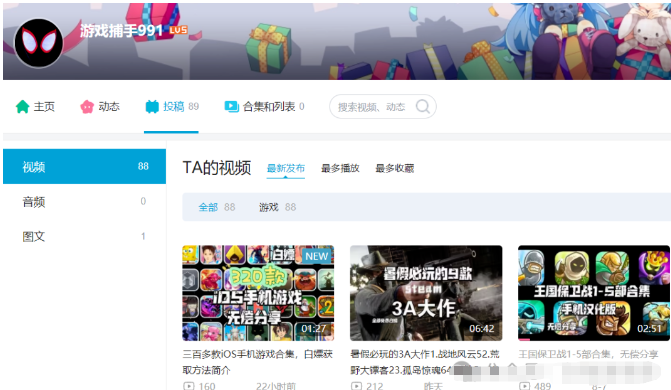
Task: Sort videos by 最多收藏
Action: coord(395,168)
